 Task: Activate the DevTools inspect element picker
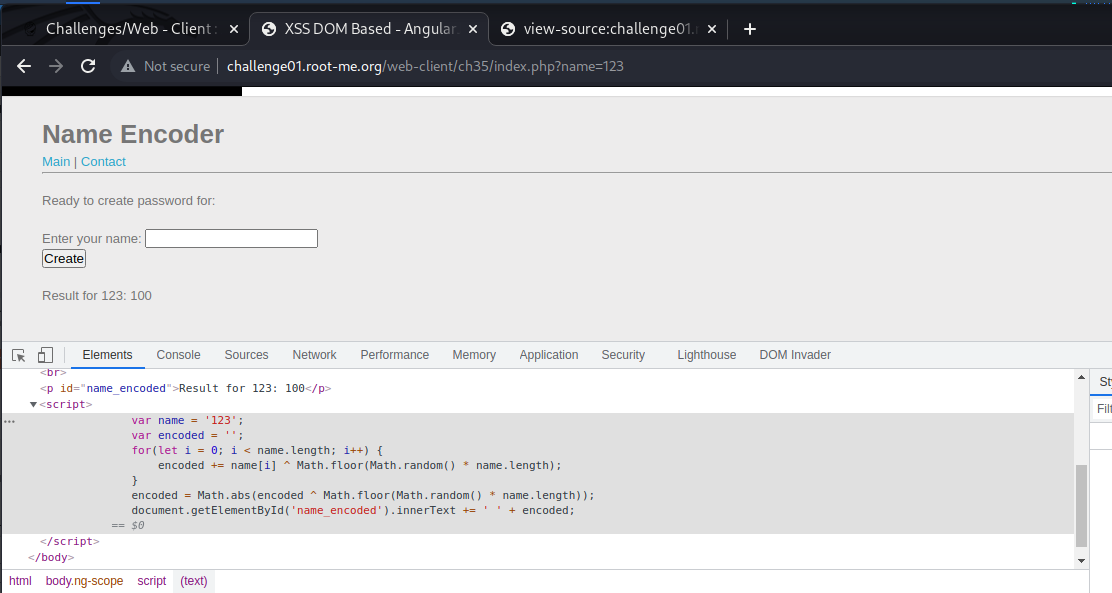coord(19,355)
